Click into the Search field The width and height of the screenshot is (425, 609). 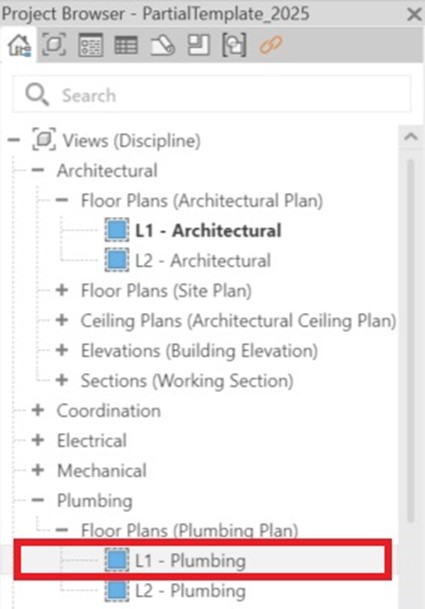[212, 94]
